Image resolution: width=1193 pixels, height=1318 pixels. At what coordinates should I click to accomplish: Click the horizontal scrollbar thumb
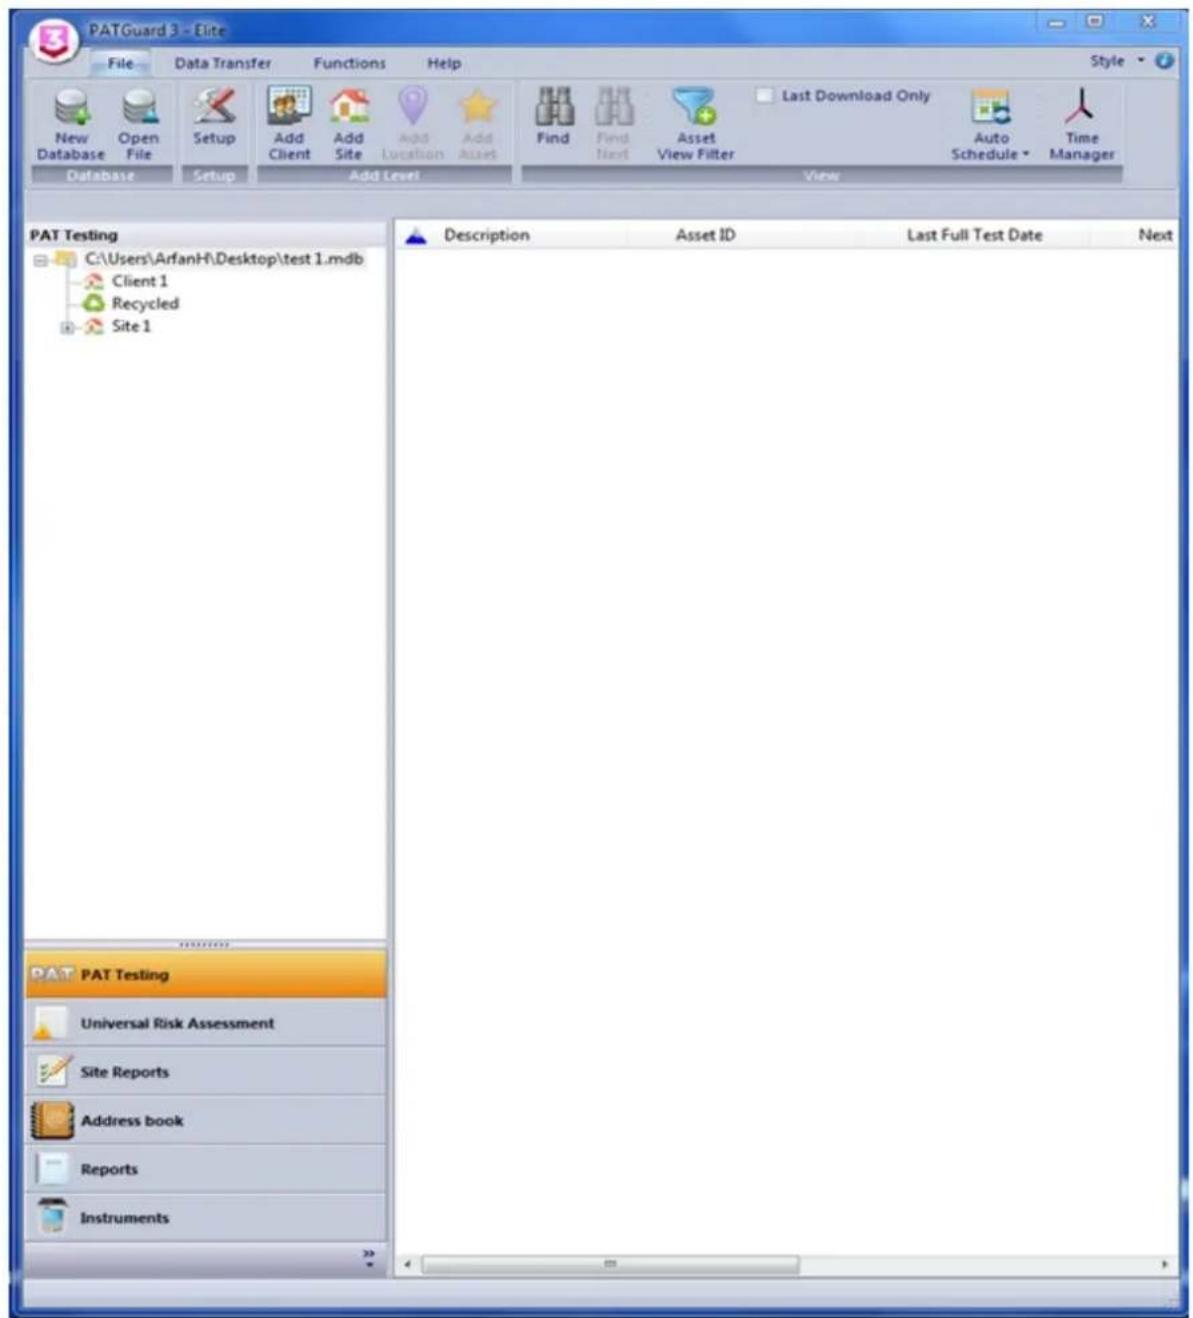610,1264
